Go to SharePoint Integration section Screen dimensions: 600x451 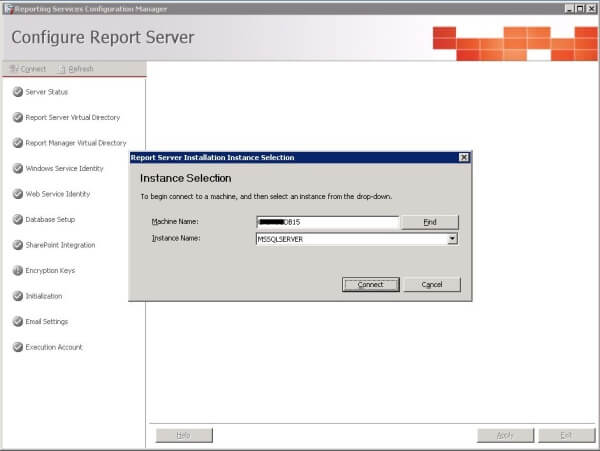point(60,245)
